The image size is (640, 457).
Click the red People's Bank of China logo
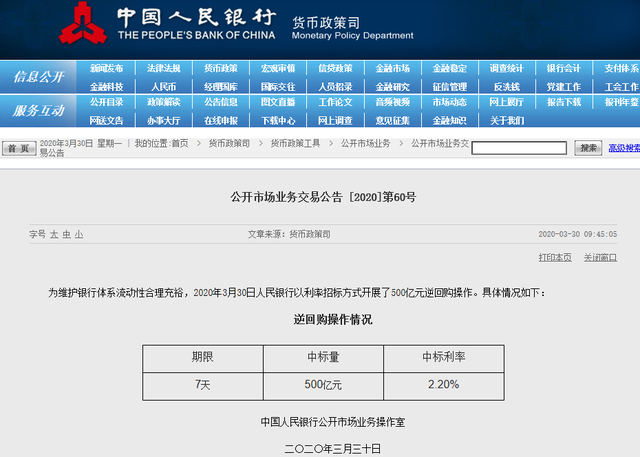click(x=83, y=23)
